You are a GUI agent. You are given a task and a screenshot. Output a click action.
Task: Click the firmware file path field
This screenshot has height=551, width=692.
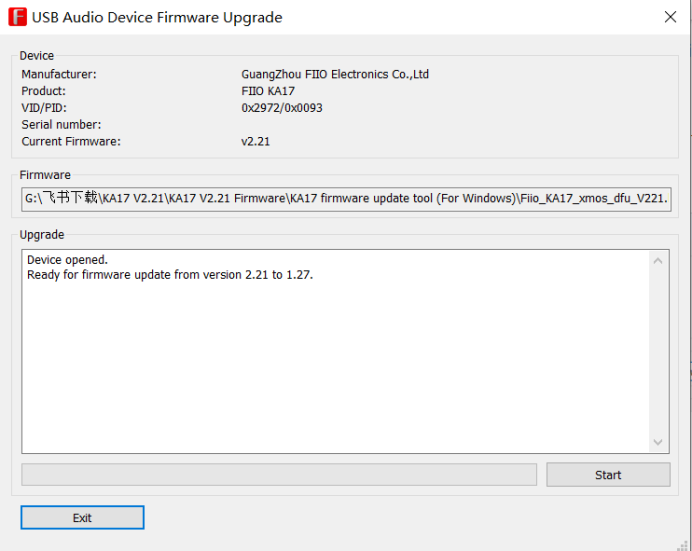point(345,199)
